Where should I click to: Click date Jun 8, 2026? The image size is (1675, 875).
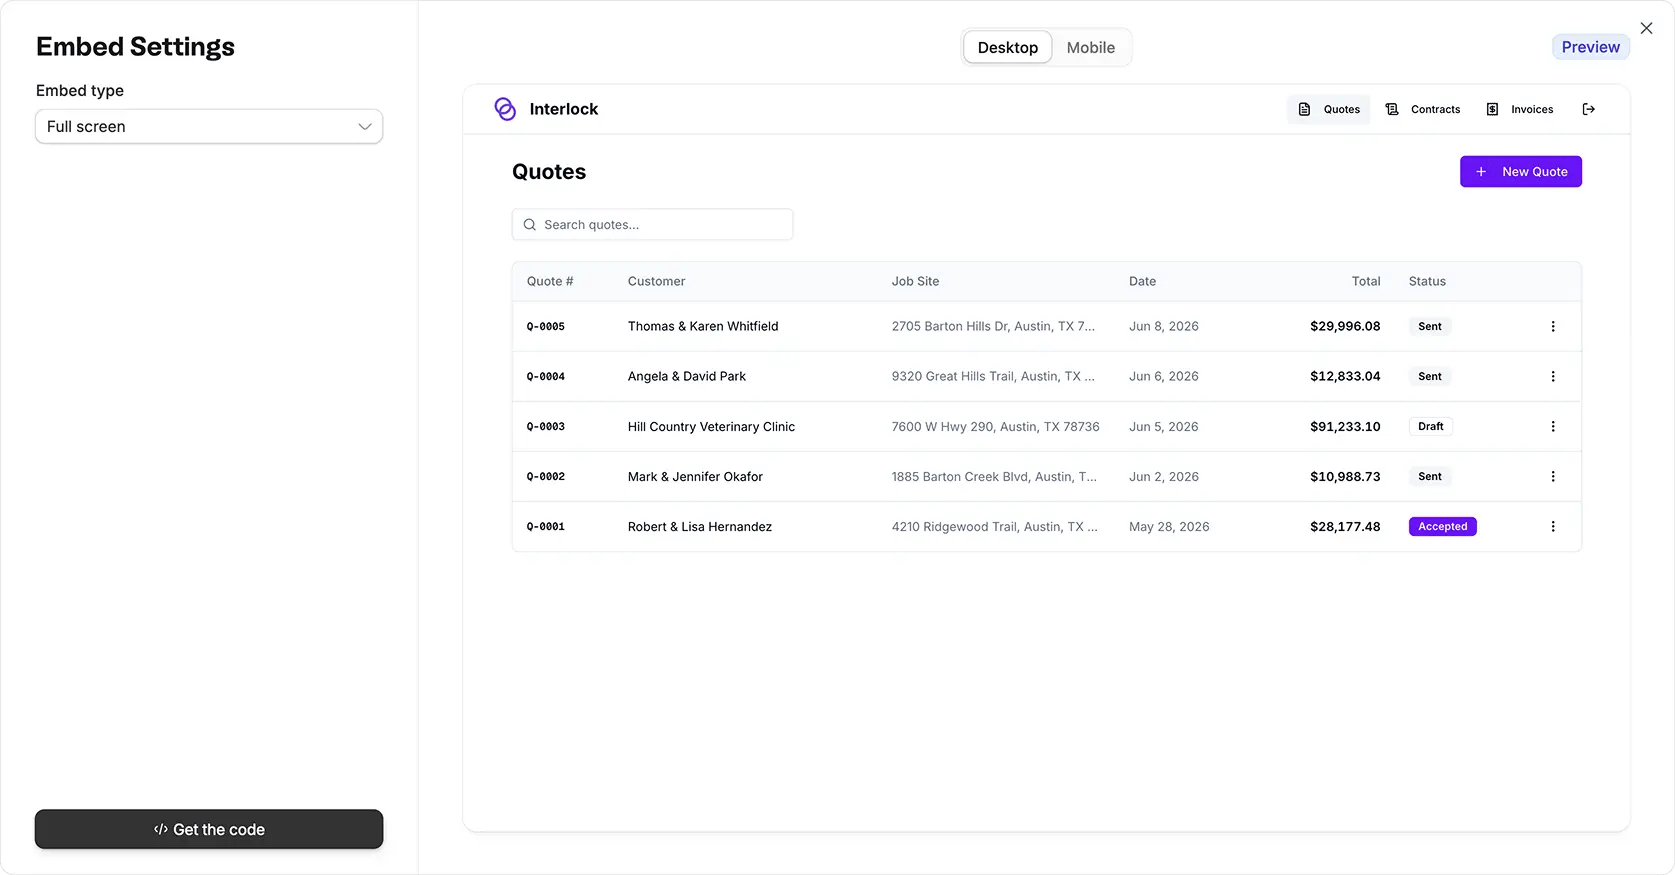tap(1164, 326)
